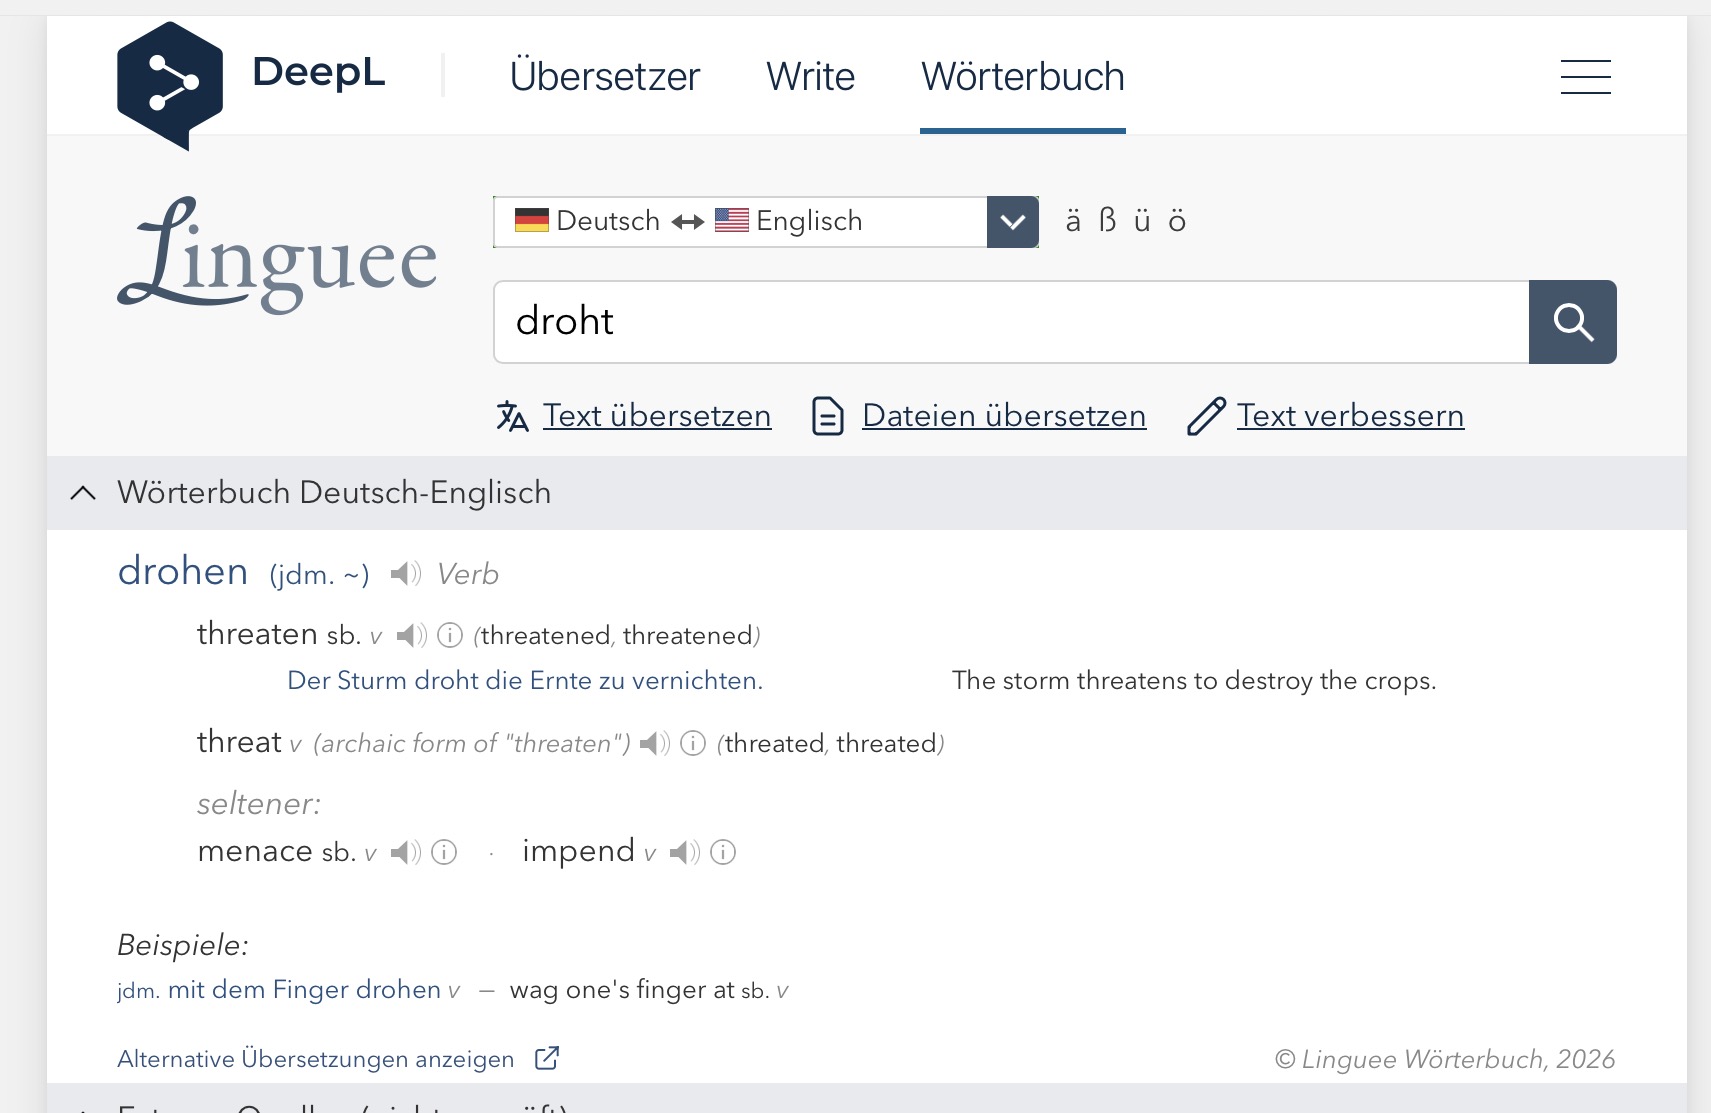
Task: Play audio pronunciation for menace
Action: (405, 852)
